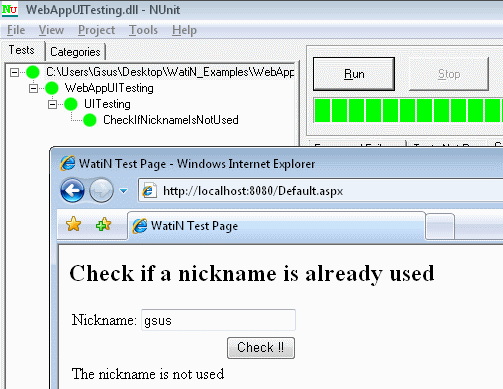The width and height of the screenshot is (503, 389).
Task: Select WebAppUITesting in the test tree
Action: [109, 88]
